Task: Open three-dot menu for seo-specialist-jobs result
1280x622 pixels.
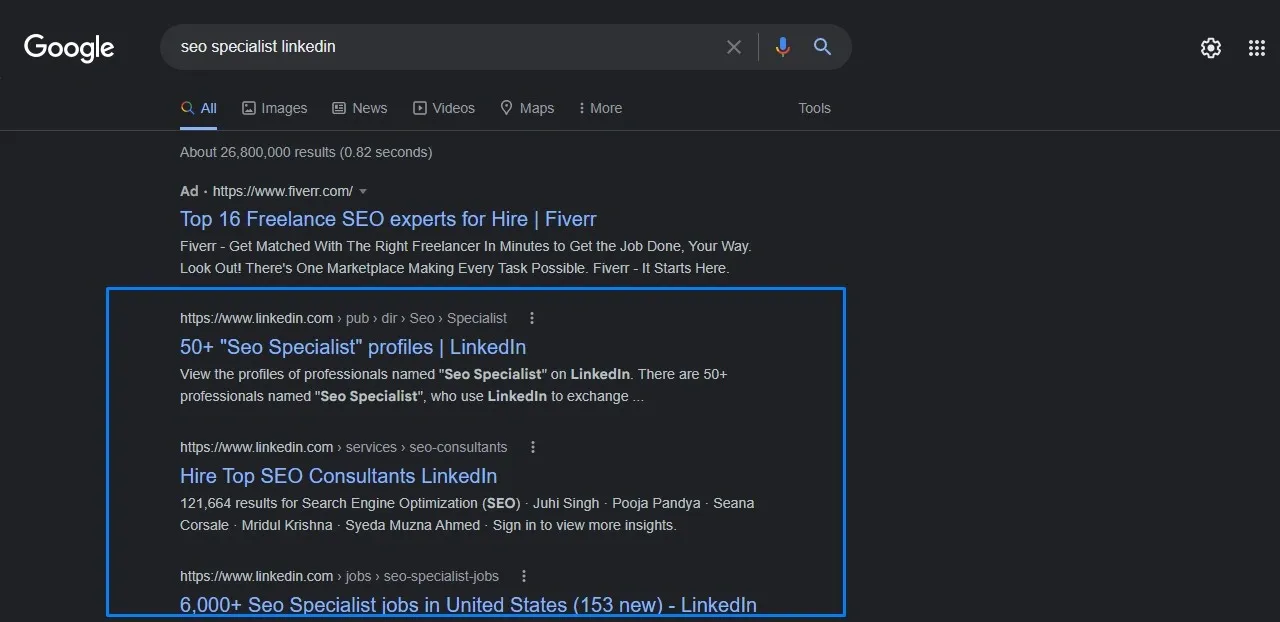Action: pos(524,576)
